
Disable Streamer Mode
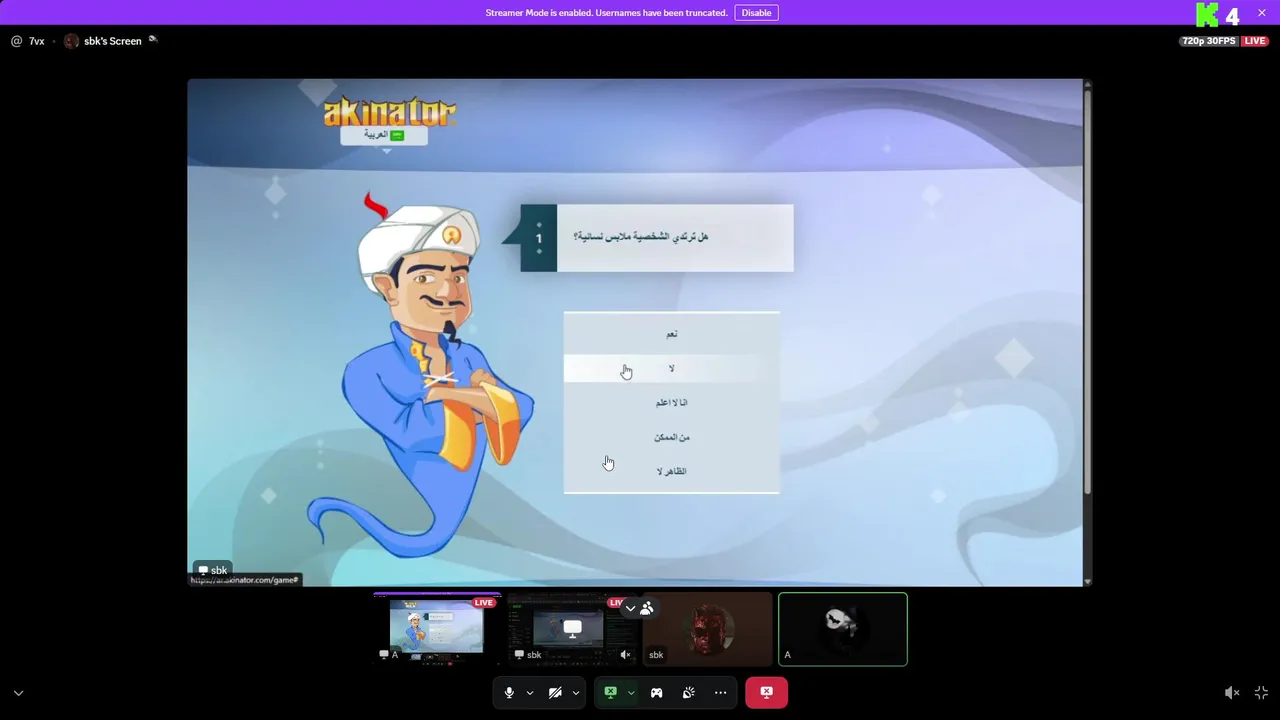756,13
